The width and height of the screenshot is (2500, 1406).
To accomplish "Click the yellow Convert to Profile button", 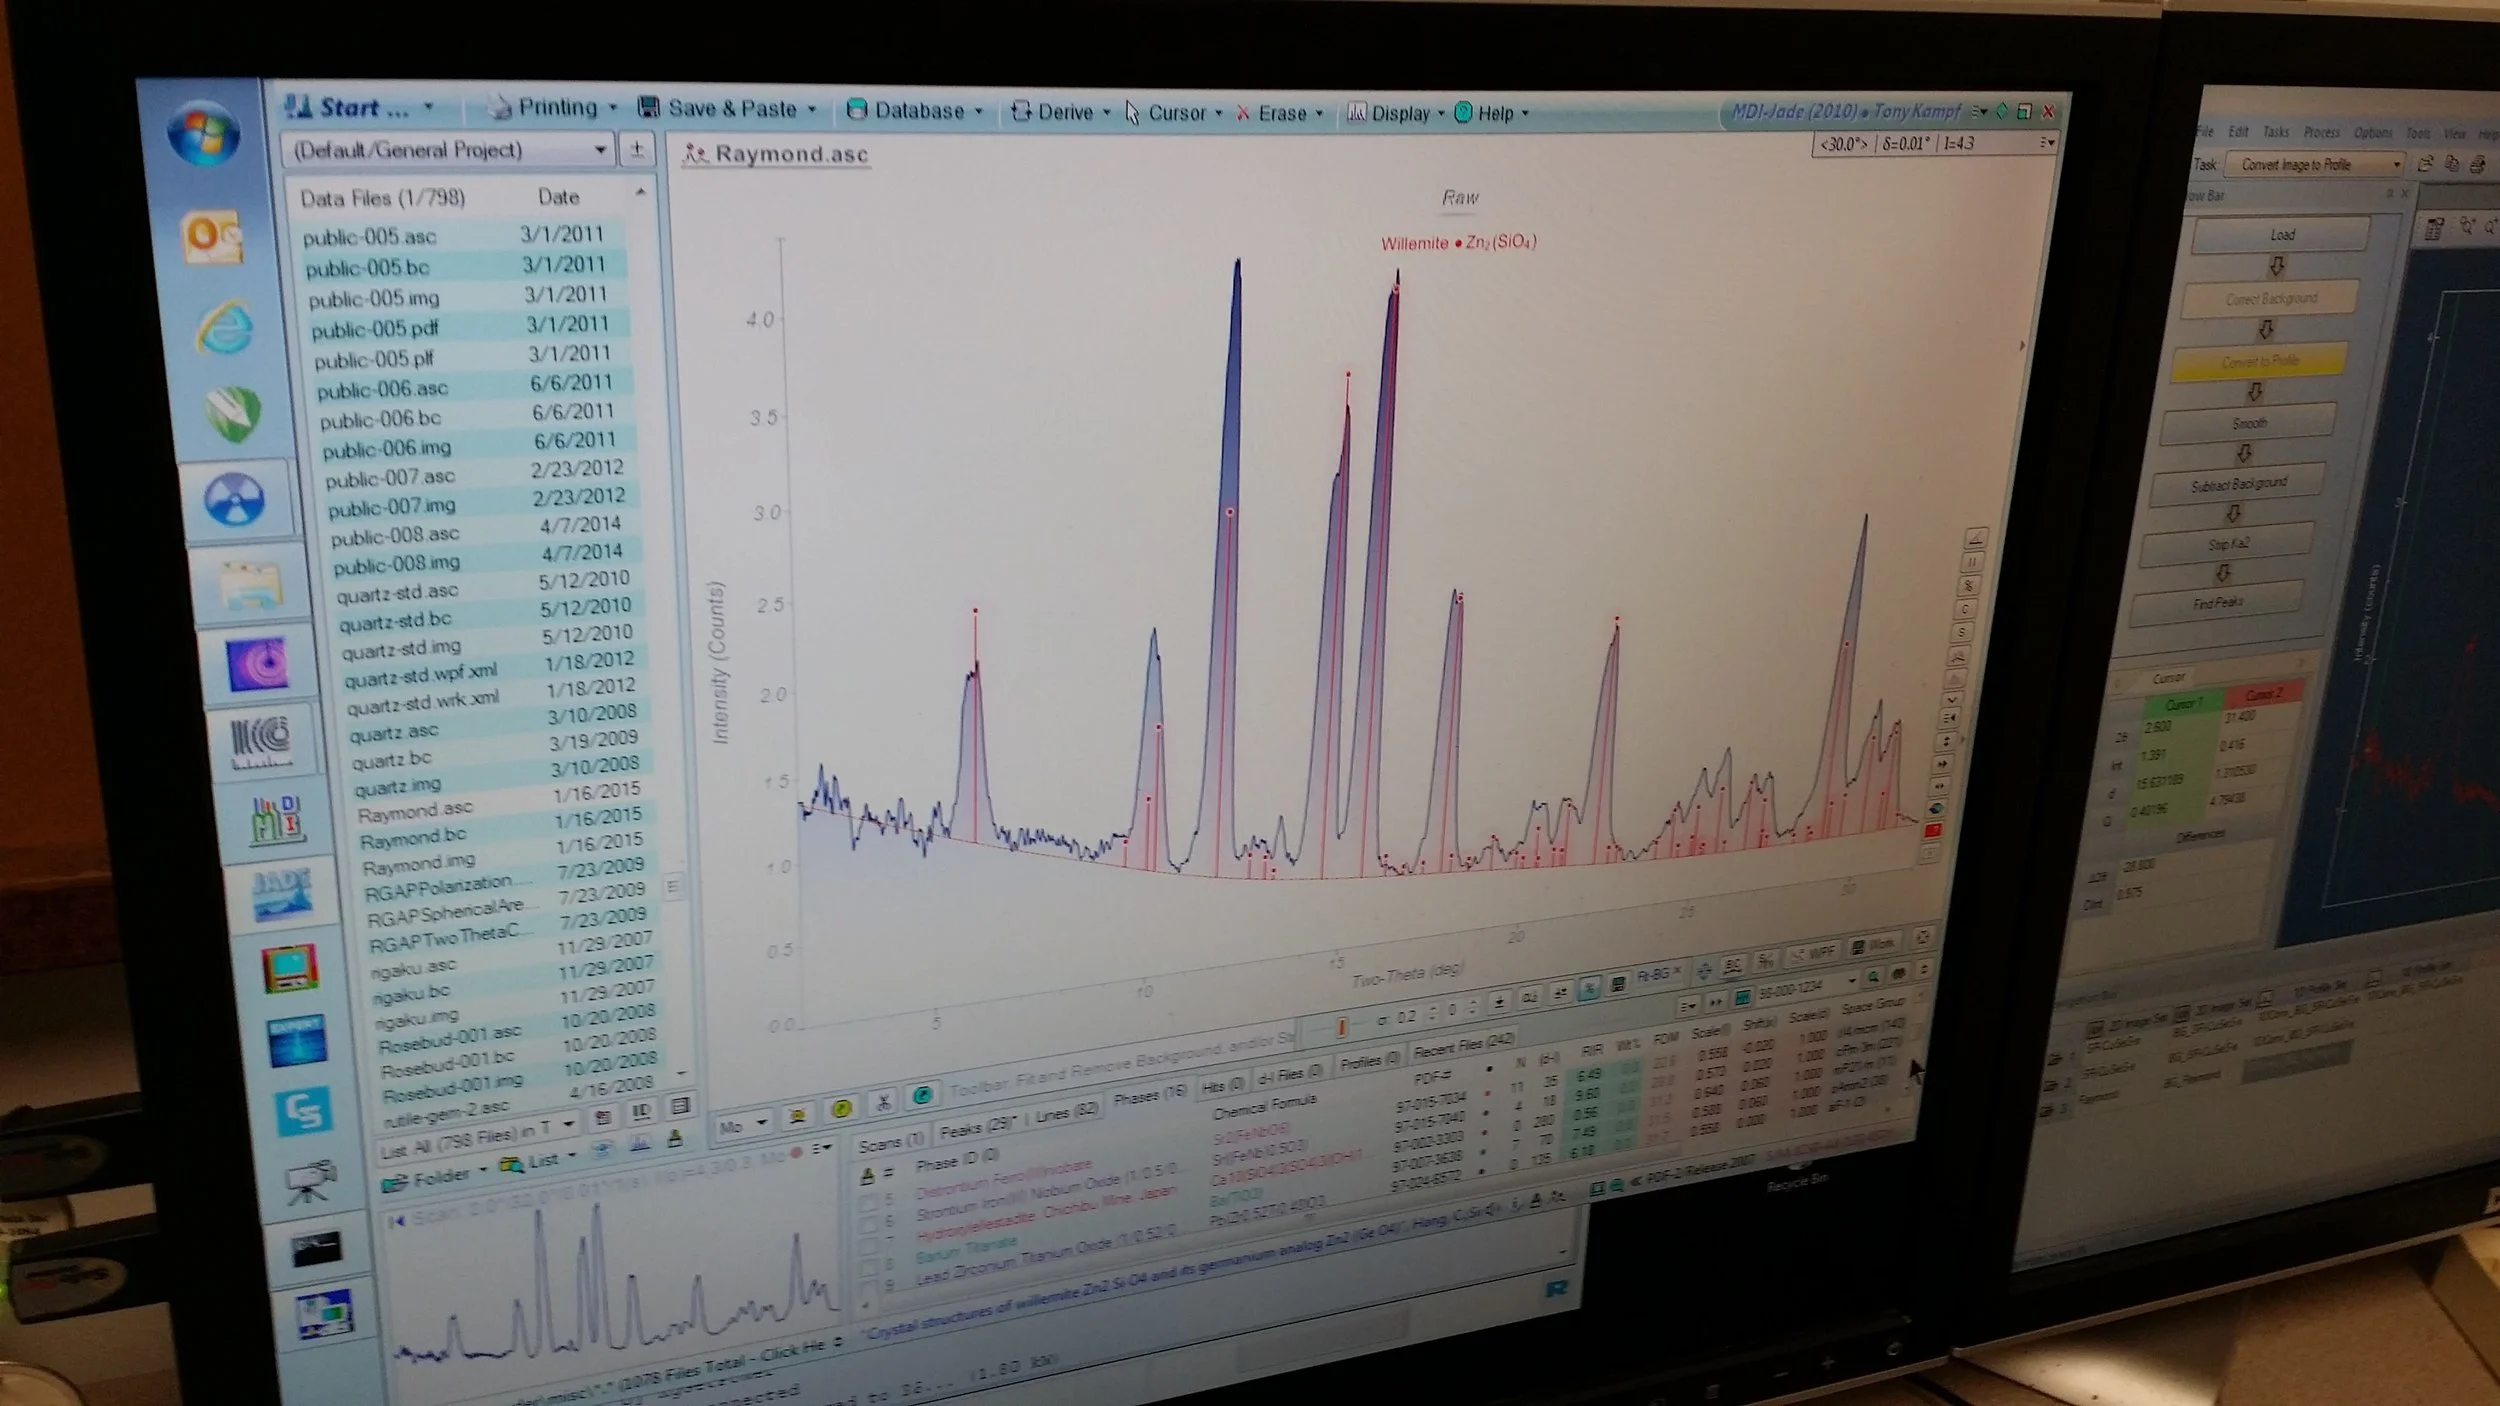I will point(2259,361).
